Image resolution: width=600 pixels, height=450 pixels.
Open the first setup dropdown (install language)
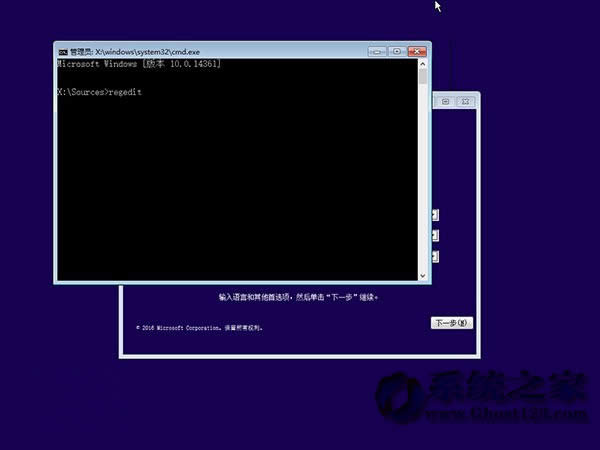[x=434, y=215]
